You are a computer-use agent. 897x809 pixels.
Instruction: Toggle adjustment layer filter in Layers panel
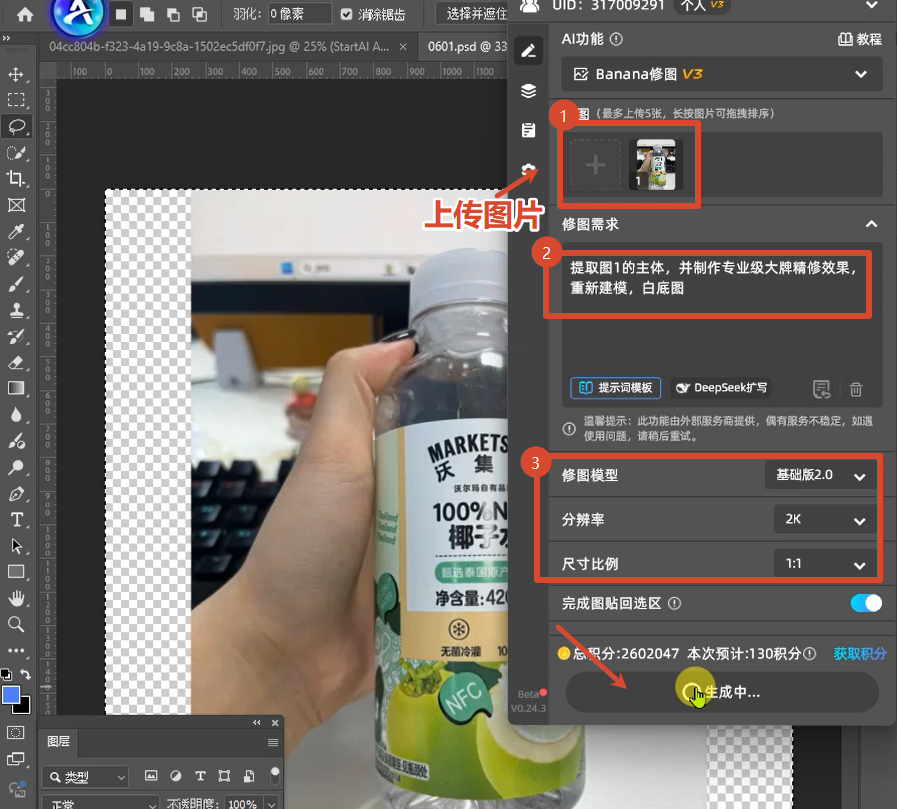click(176, 776)
